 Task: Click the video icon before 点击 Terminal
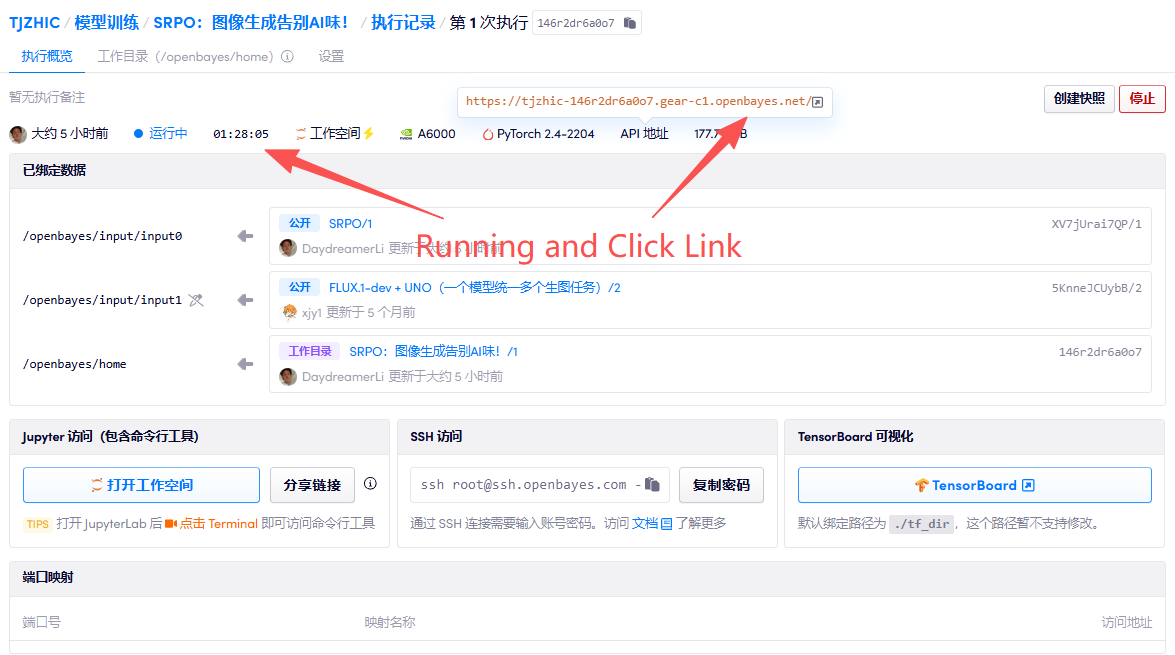171,523
